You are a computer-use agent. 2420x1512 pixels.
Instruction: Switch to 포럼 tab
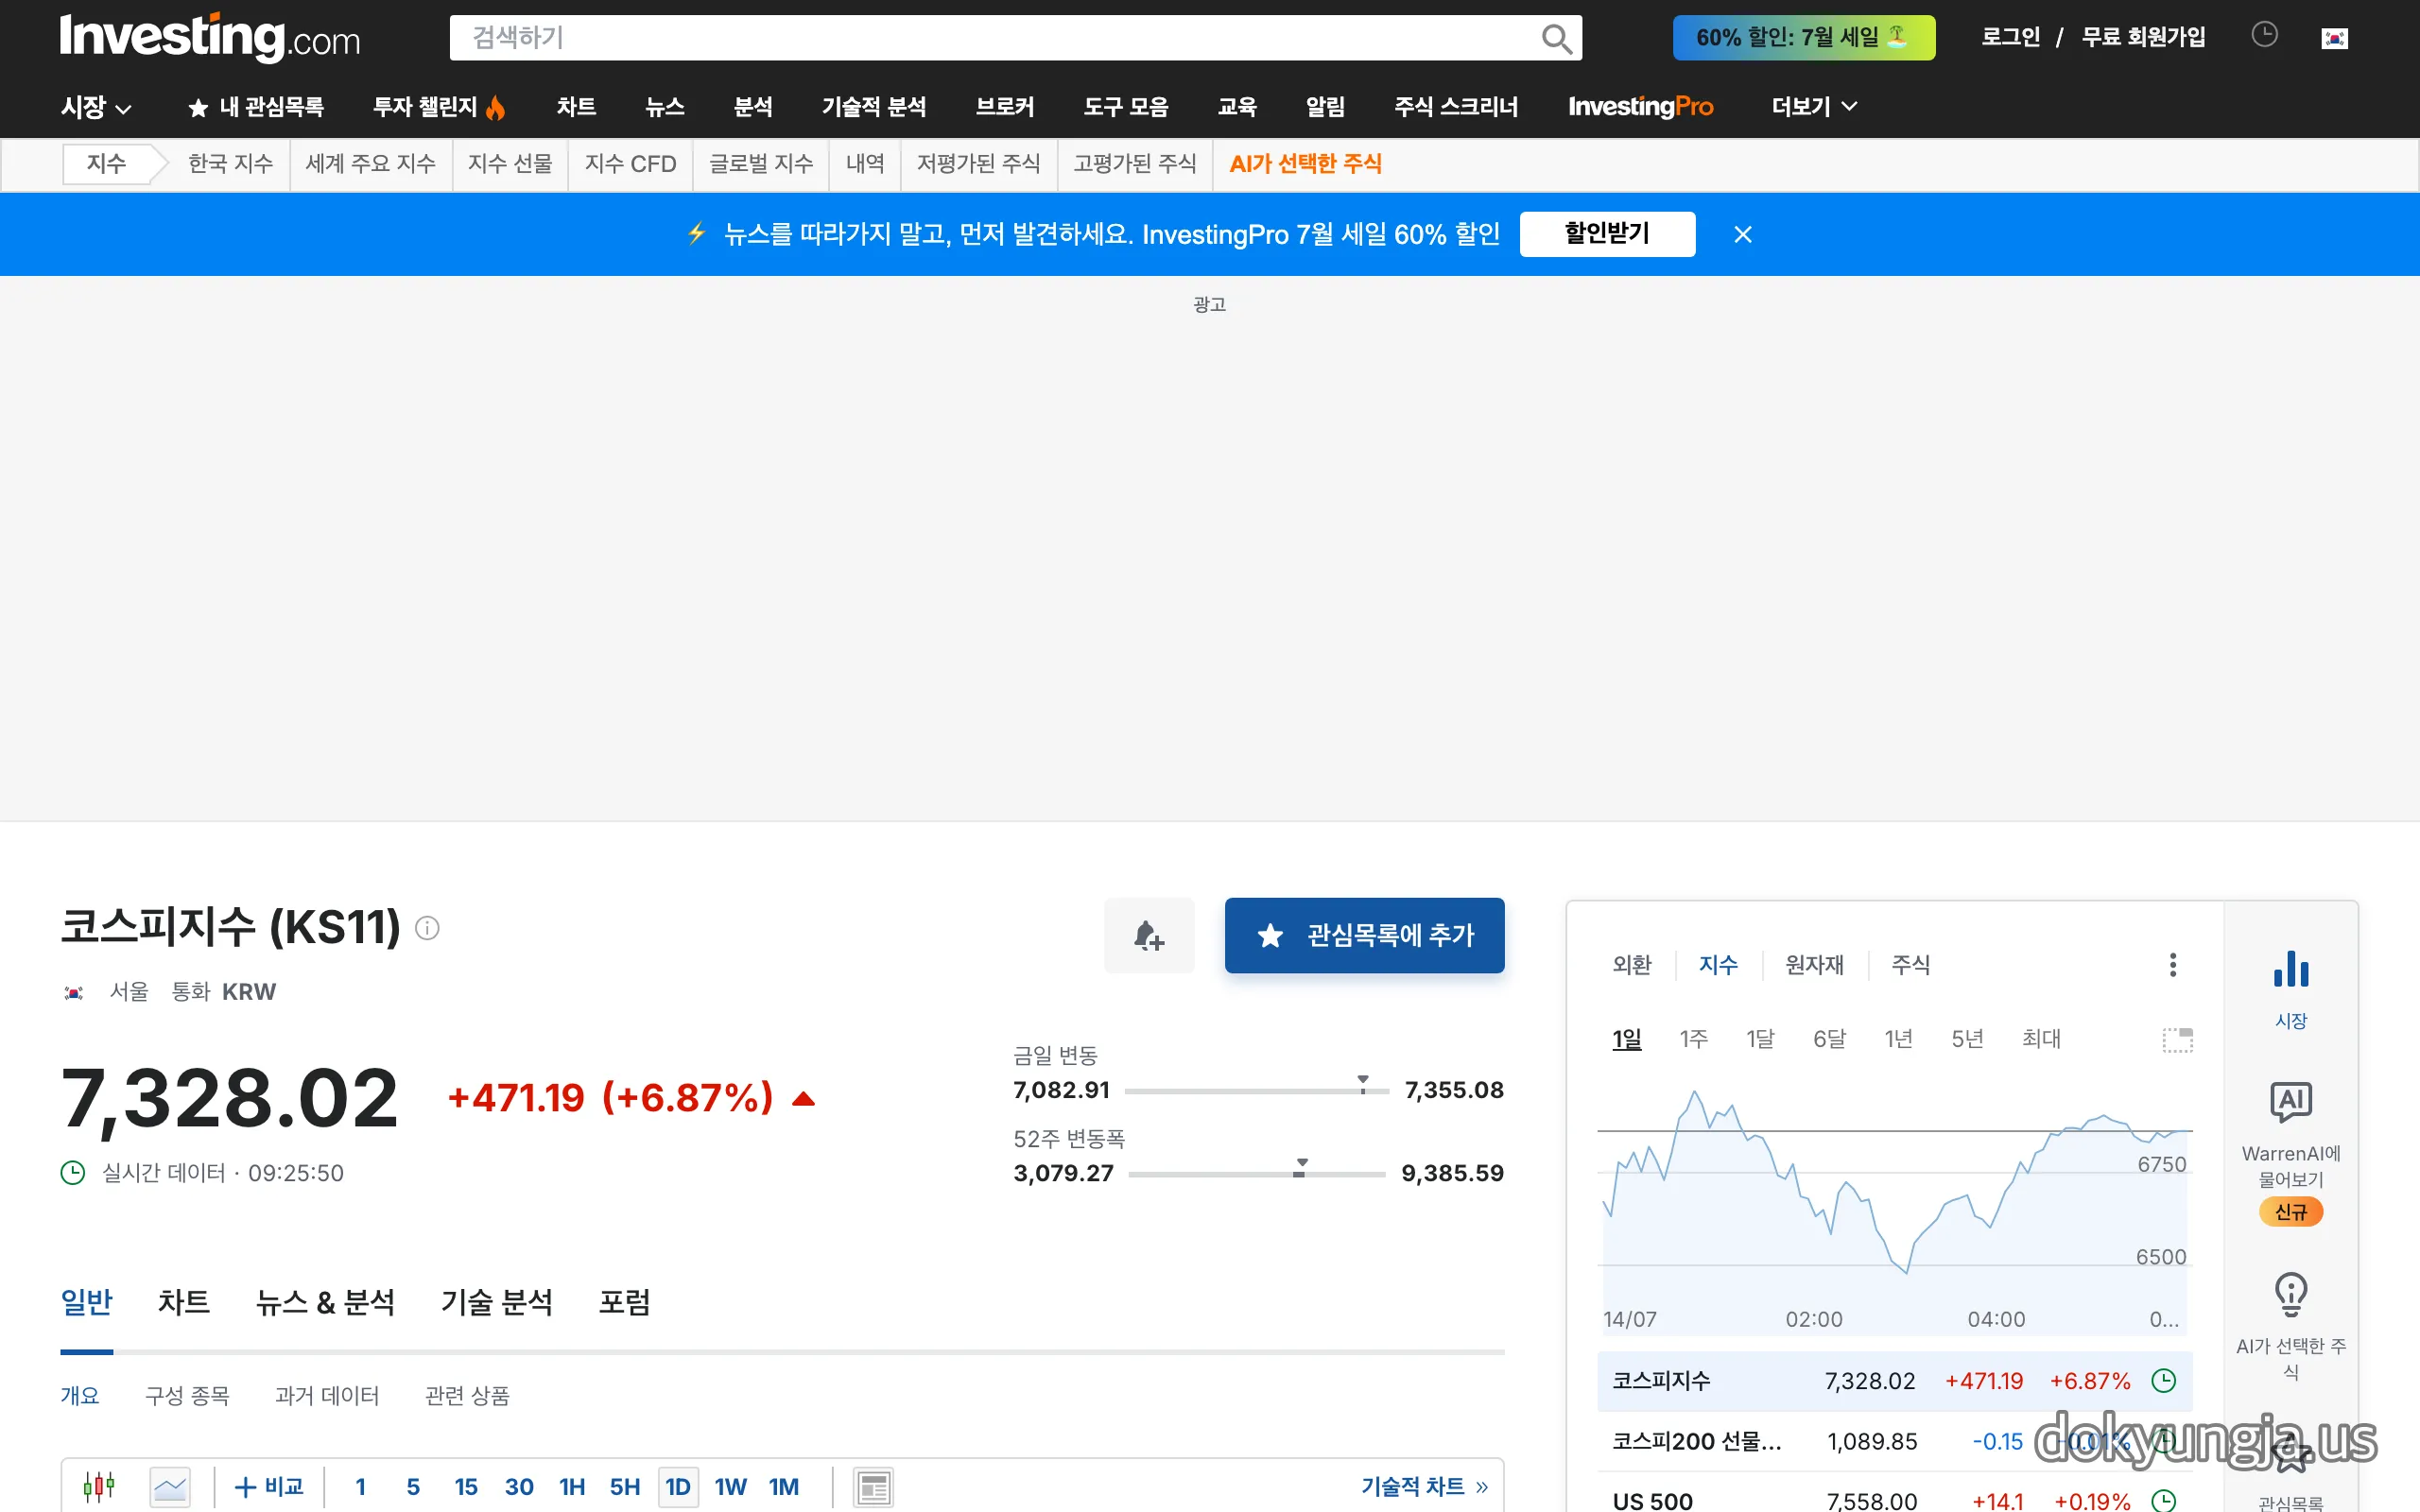(x=624, y=1302)
